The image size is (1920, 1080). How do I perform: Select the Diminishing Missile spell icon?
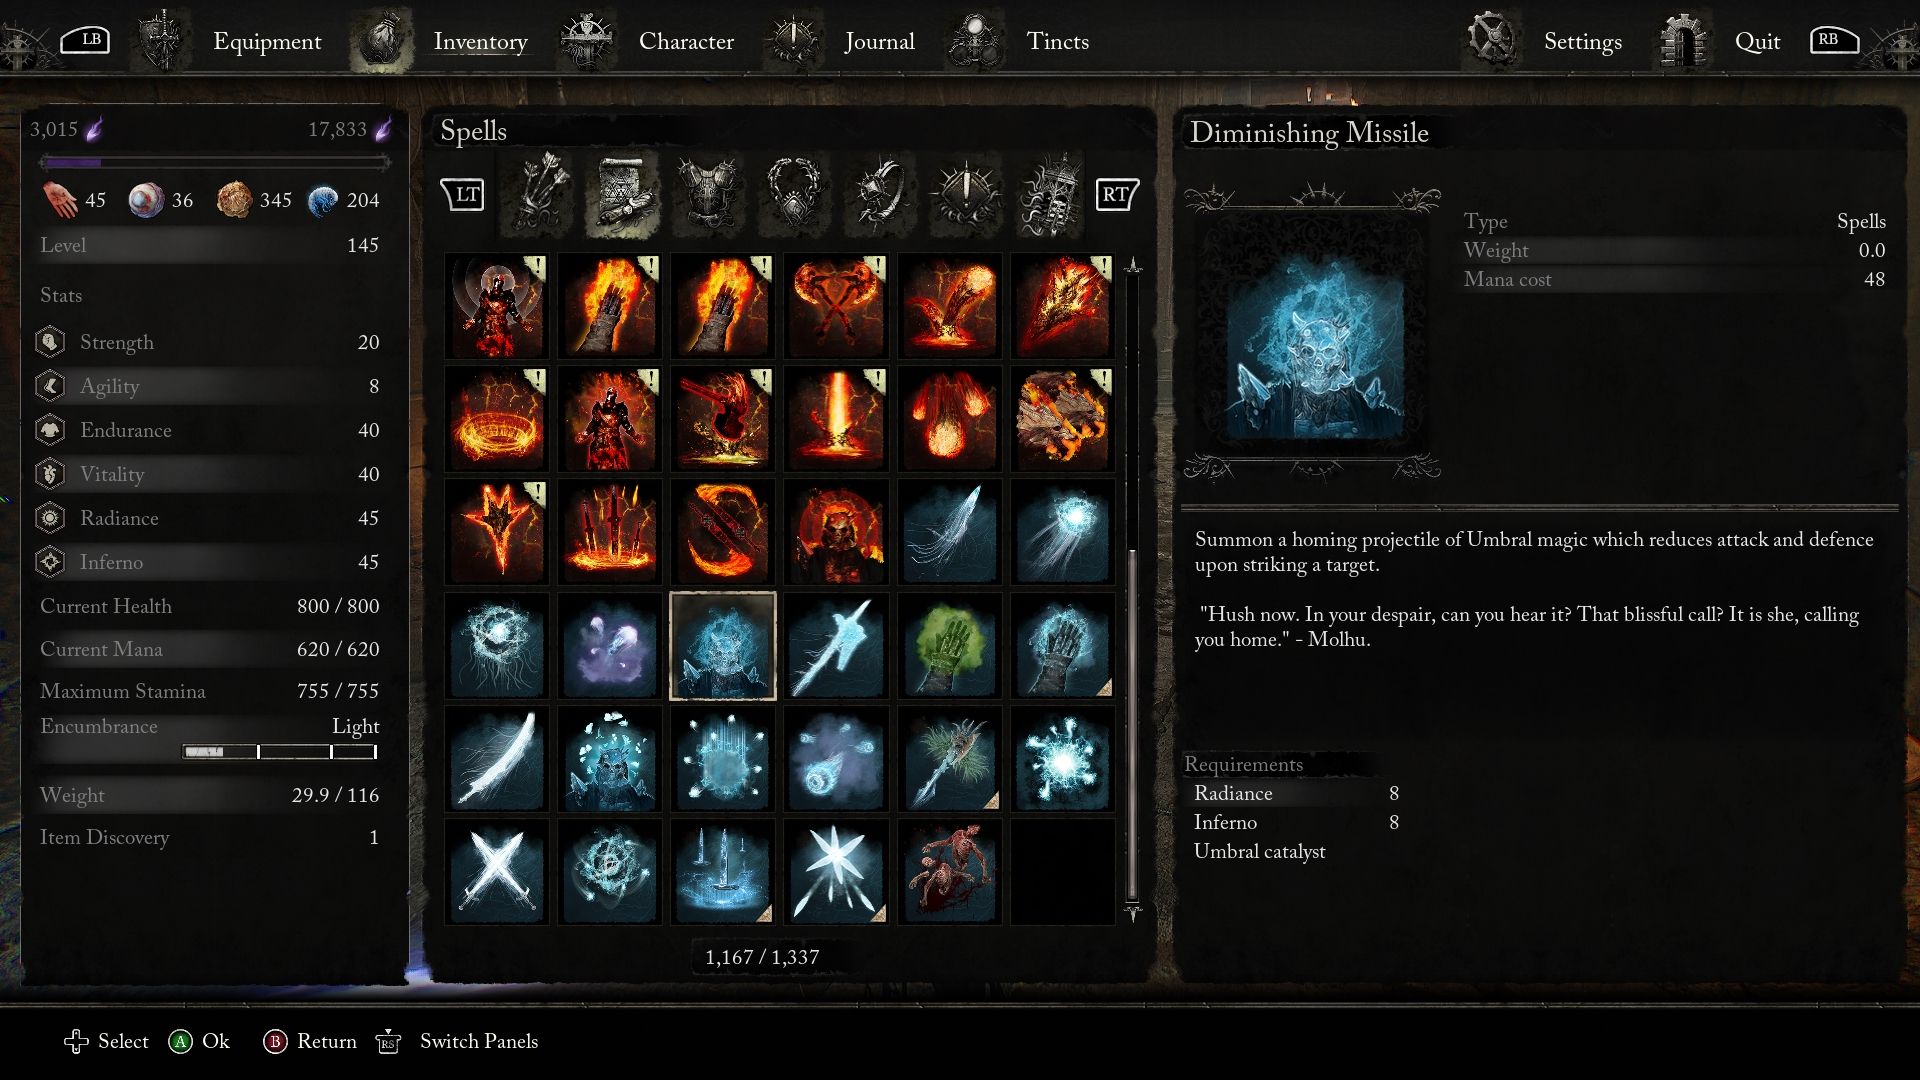coord(722,645)
